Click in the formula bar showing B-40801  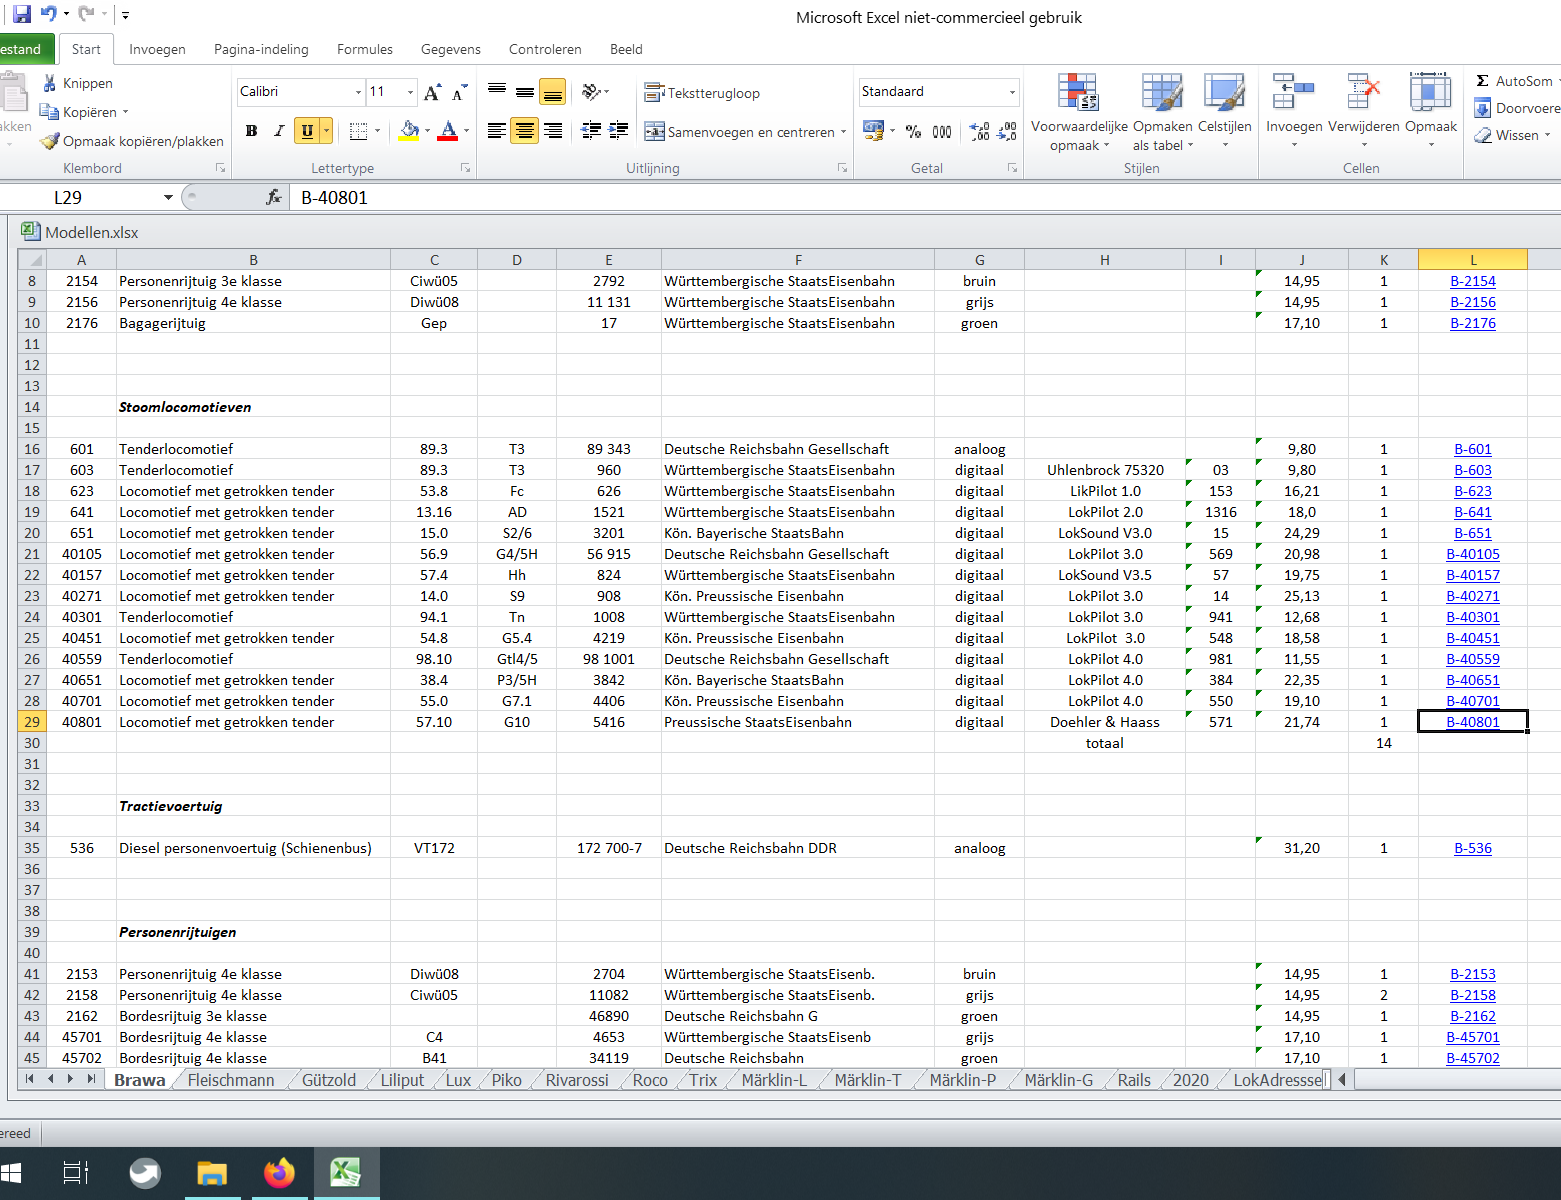(x=925, y=197)
